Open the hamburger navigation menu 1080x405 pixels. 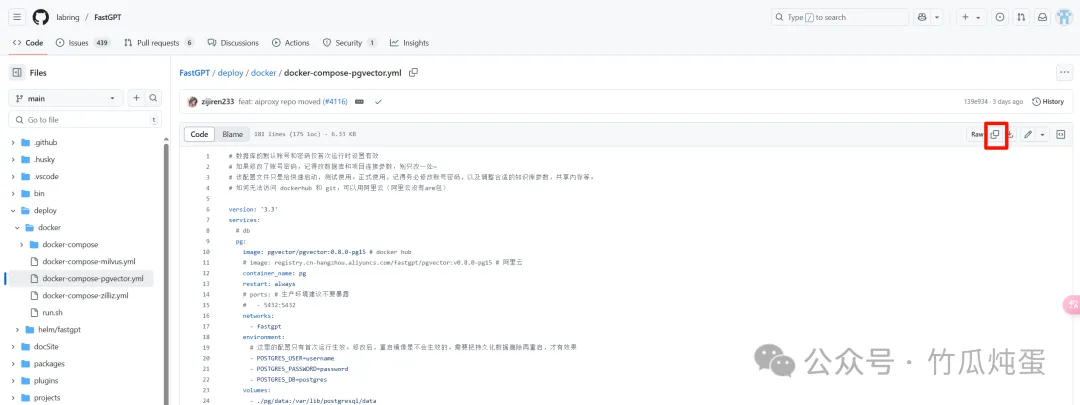[17, 17]
